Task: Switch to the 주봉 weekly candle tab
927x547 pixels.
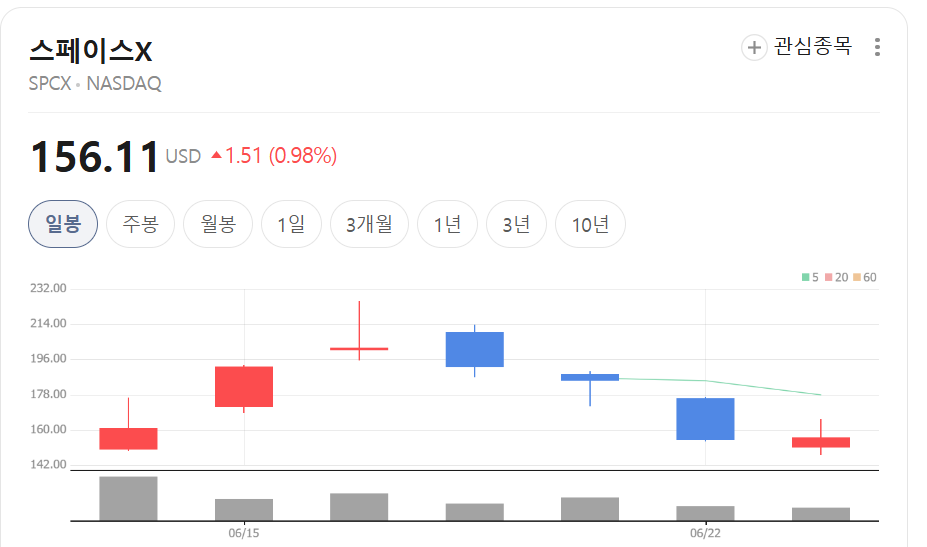Action: (x=140, y=224)
